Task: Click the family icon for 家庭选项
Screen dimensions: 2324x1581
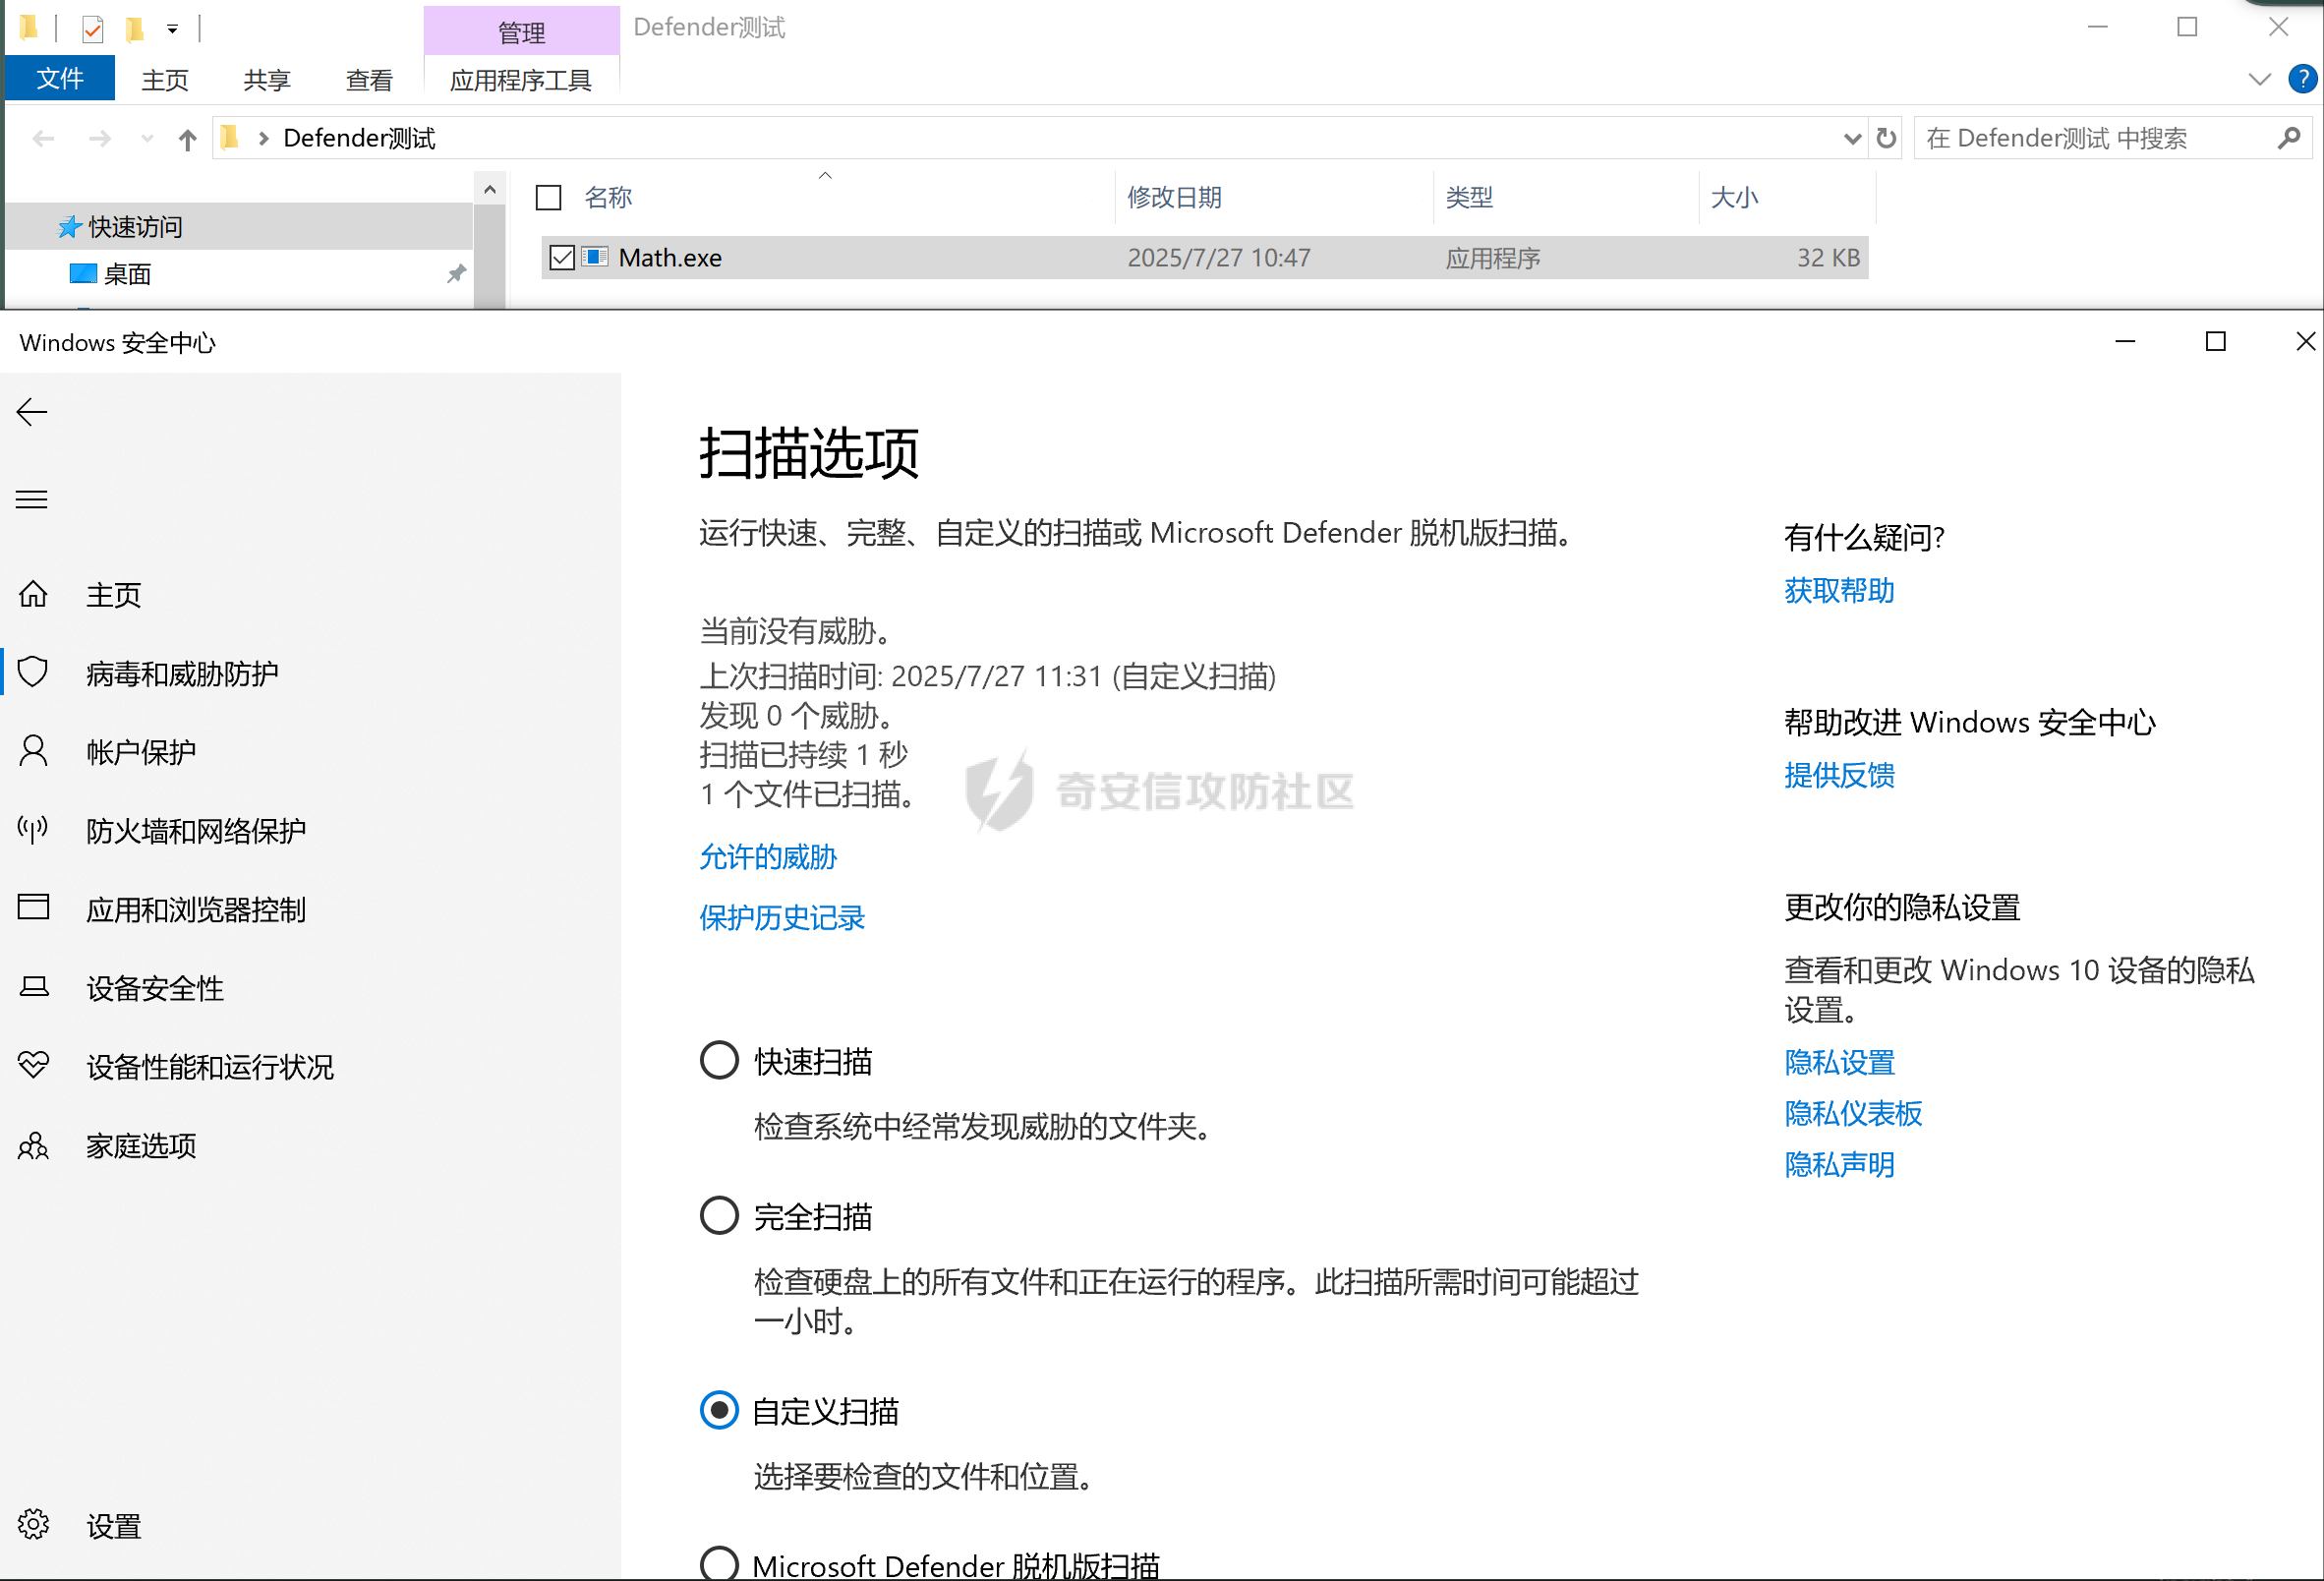Action: tap(33, 1145)
